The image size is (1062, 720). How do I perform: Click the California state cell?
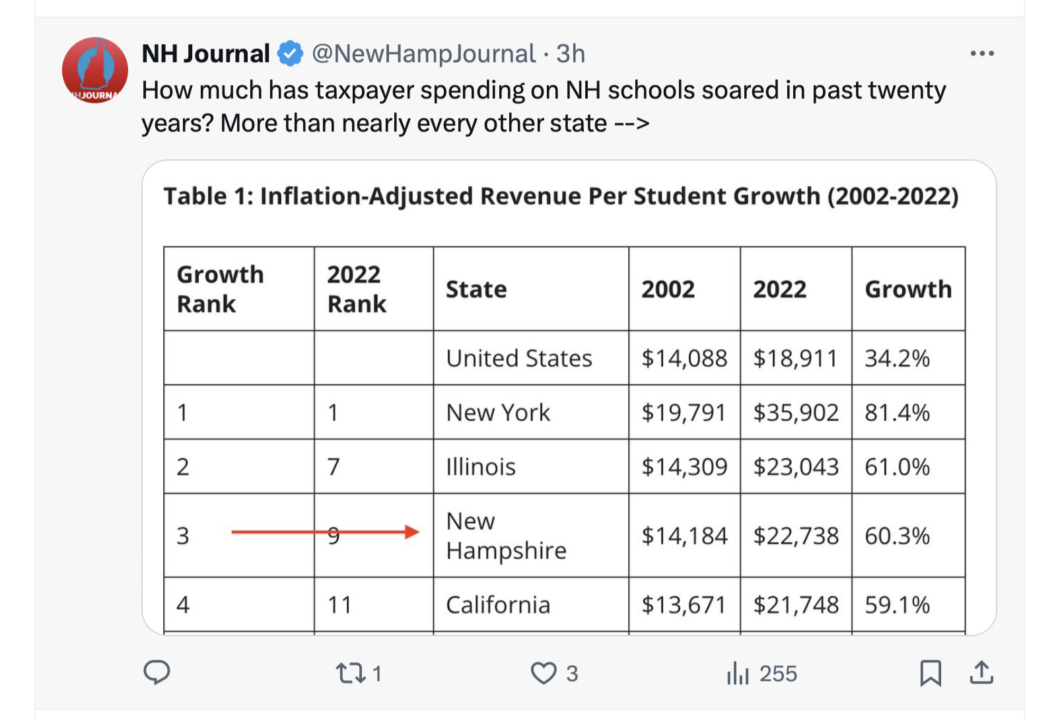click(498, 605)
